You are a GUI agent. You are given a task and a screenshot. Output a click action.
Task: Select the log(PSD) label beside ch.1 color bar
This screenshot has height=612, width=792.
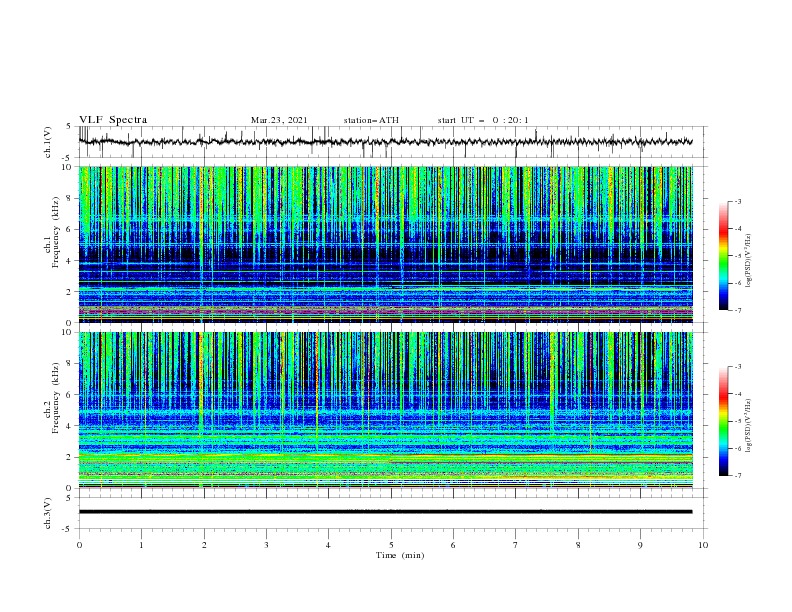(x=748, y=261)
